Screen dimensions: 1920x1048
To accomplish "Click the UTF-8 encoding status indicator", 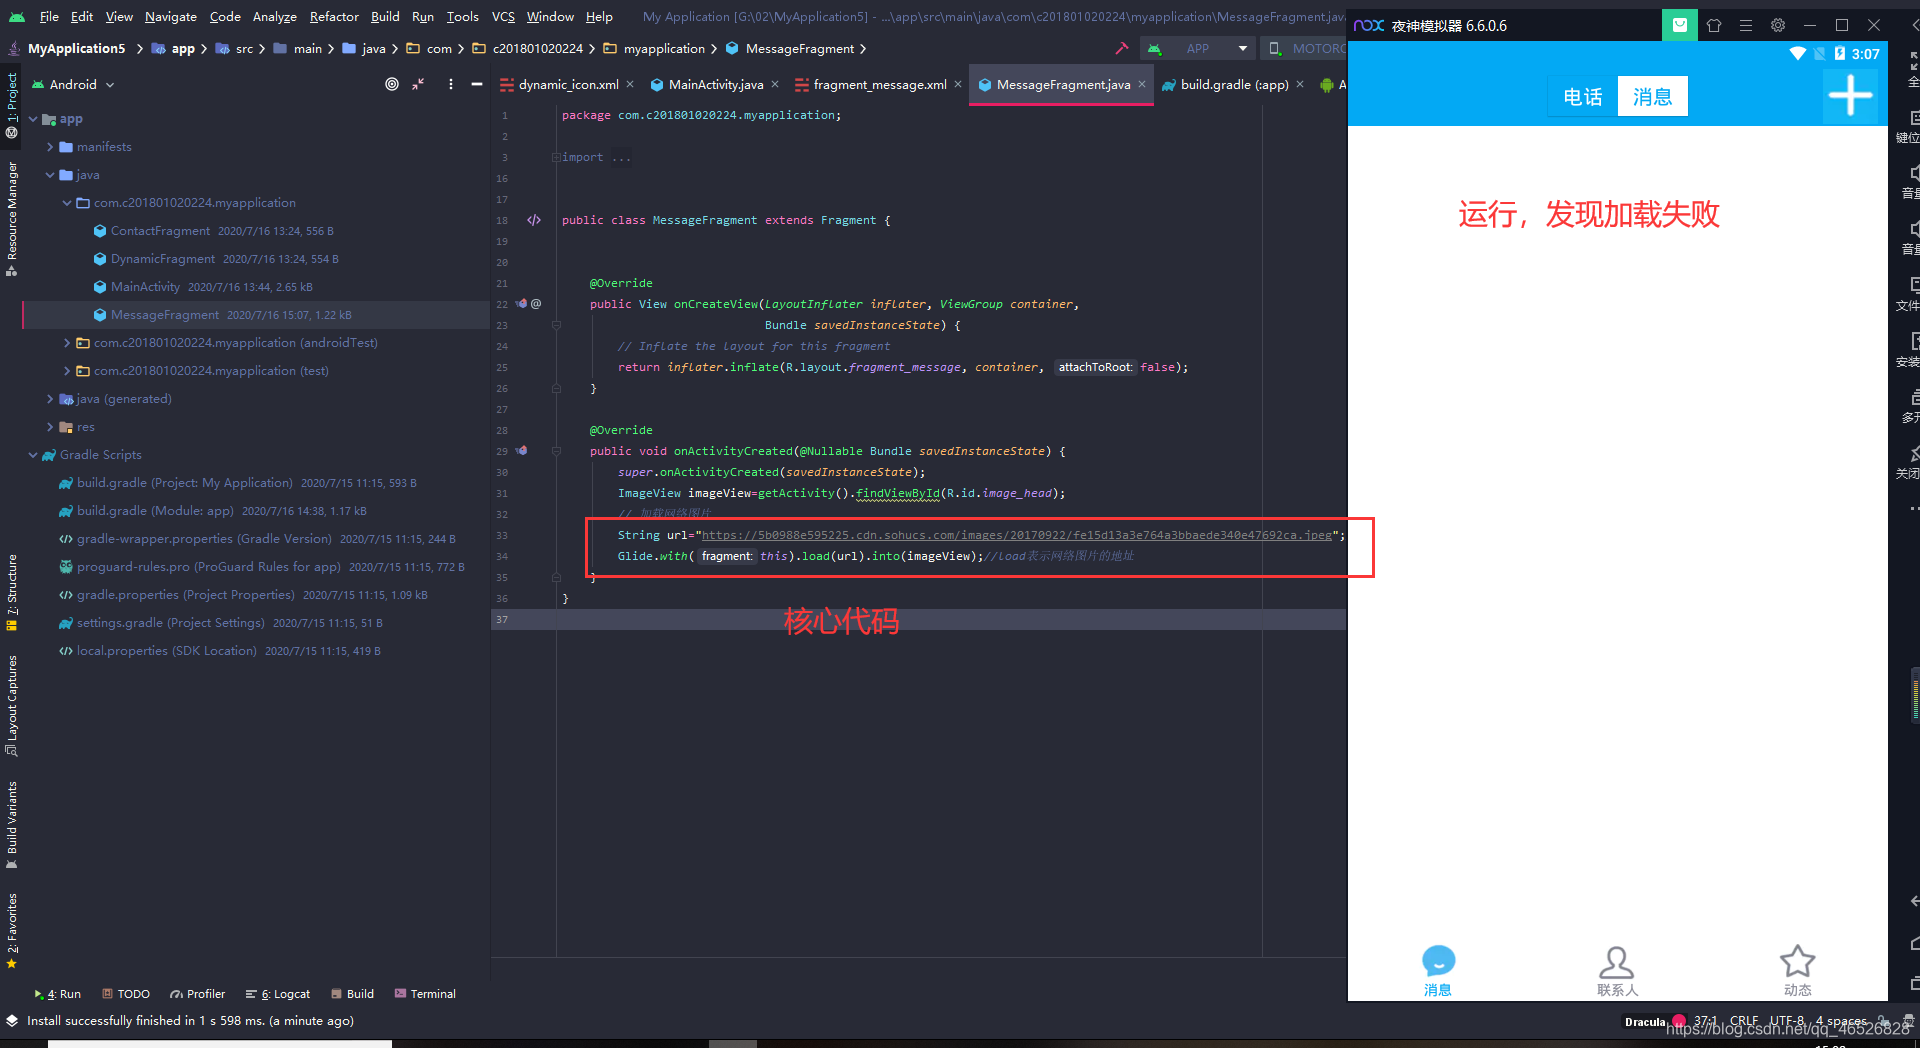I will click(x=1787, y=1021).
